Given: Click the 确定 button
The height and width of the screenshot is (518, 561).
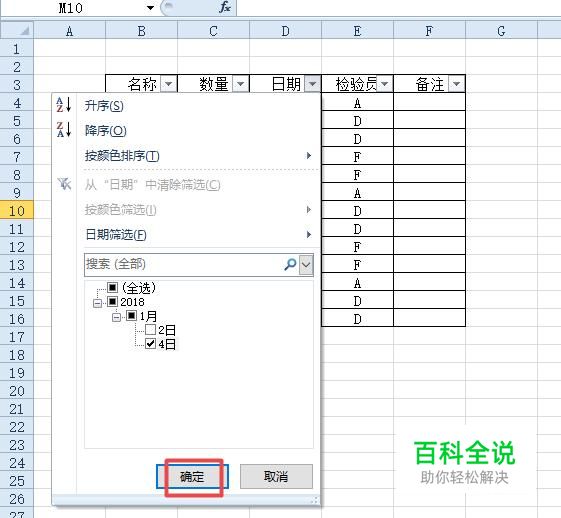Looking at the screenshot, I should coord(192,477).
